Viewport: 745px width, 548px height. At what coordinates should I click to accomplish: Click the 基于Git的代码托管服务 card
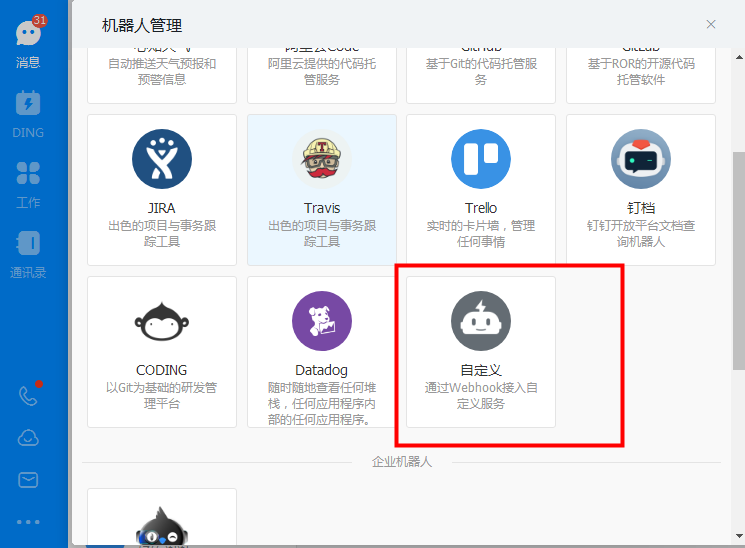481,75
